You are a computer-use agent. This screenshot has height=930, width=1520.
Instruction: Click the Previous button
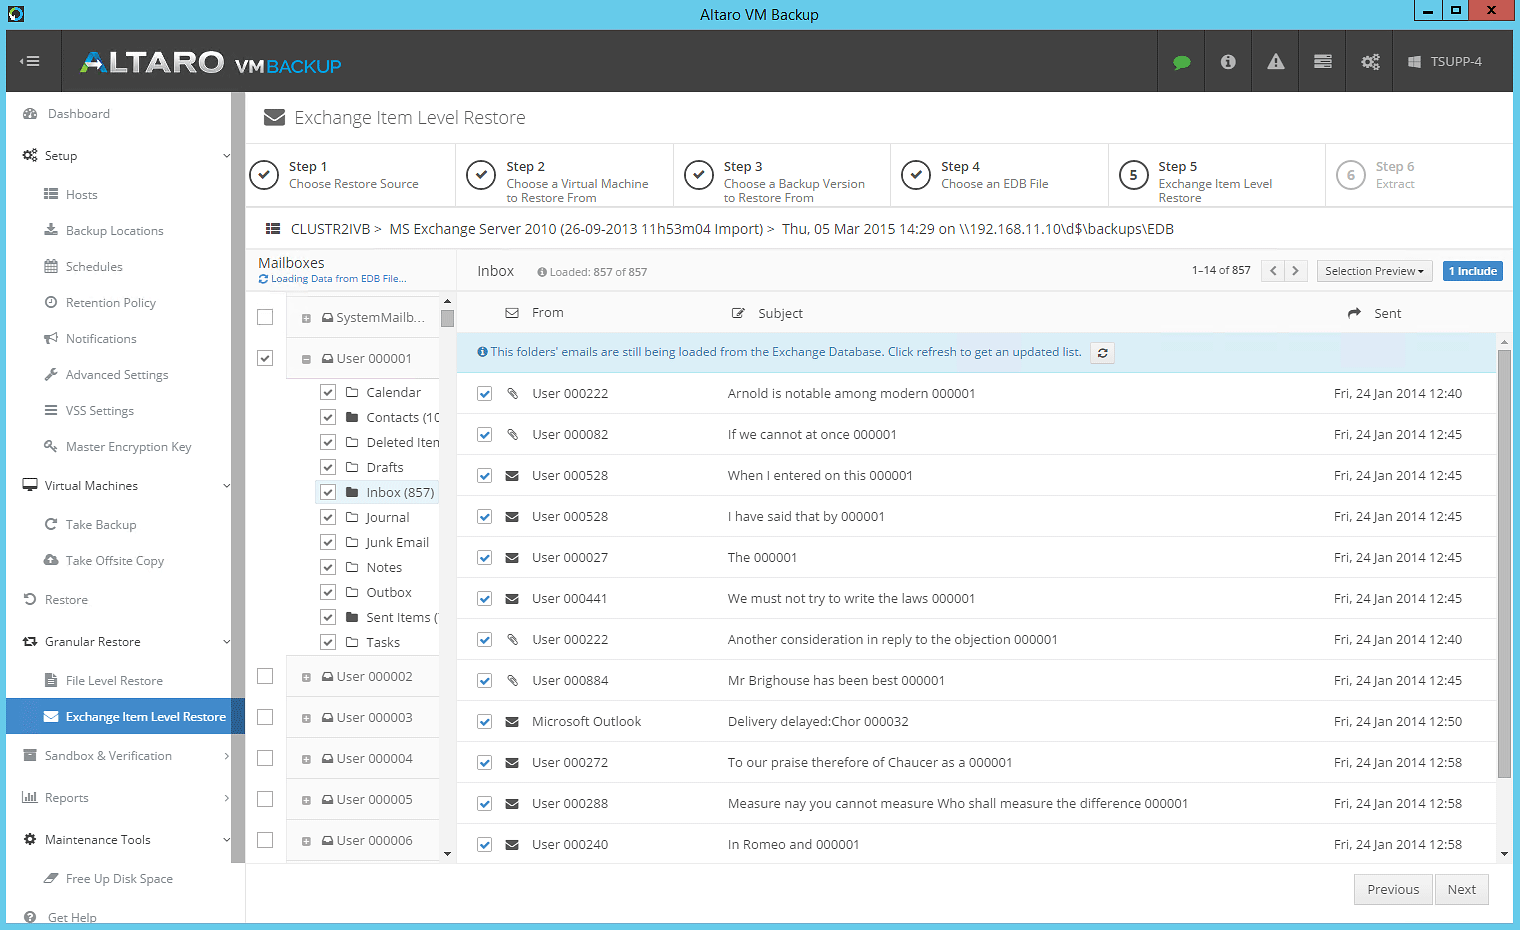[1393, 889]
